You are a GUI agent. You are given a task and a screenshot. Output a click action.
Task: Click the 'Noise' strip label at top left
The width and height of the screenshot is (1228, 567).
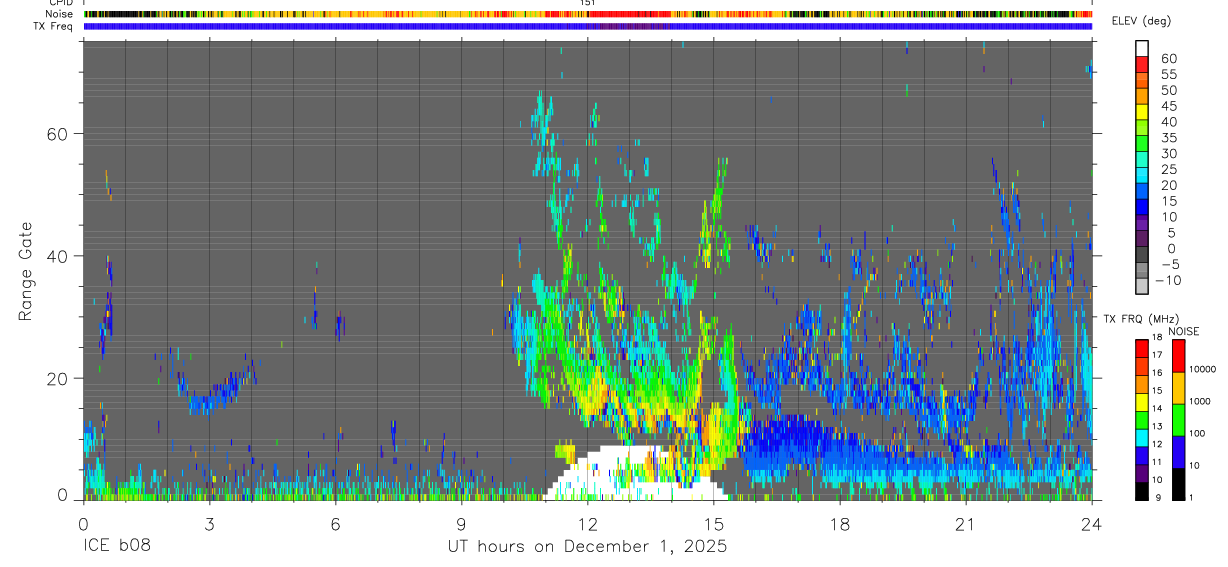coord(59,14)
